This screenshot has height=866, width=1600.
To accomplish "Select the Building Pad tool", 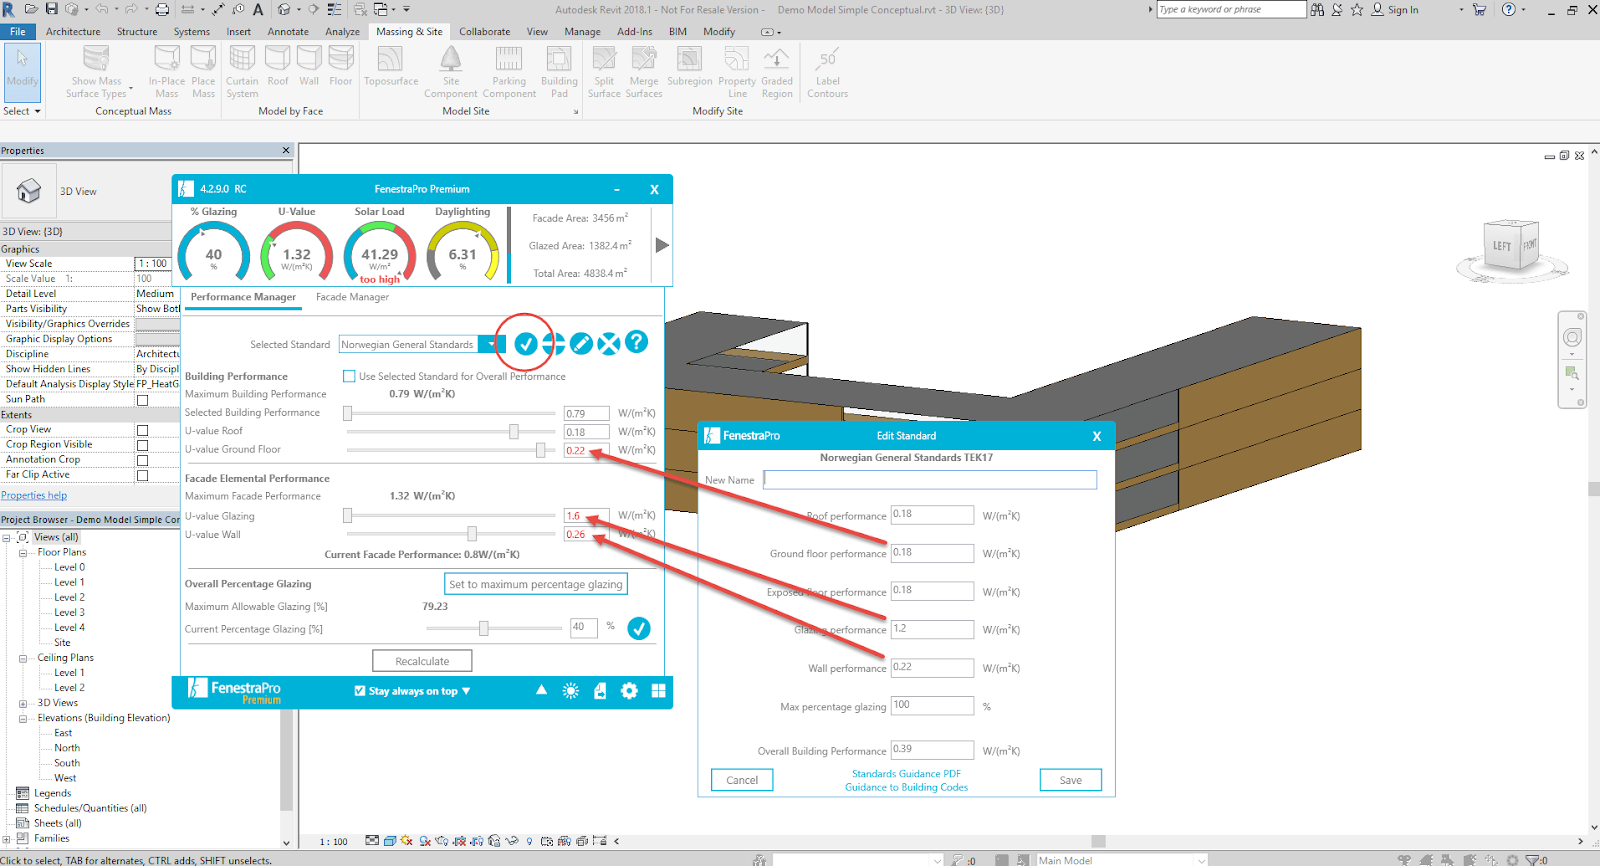I will tap(559, 72).
